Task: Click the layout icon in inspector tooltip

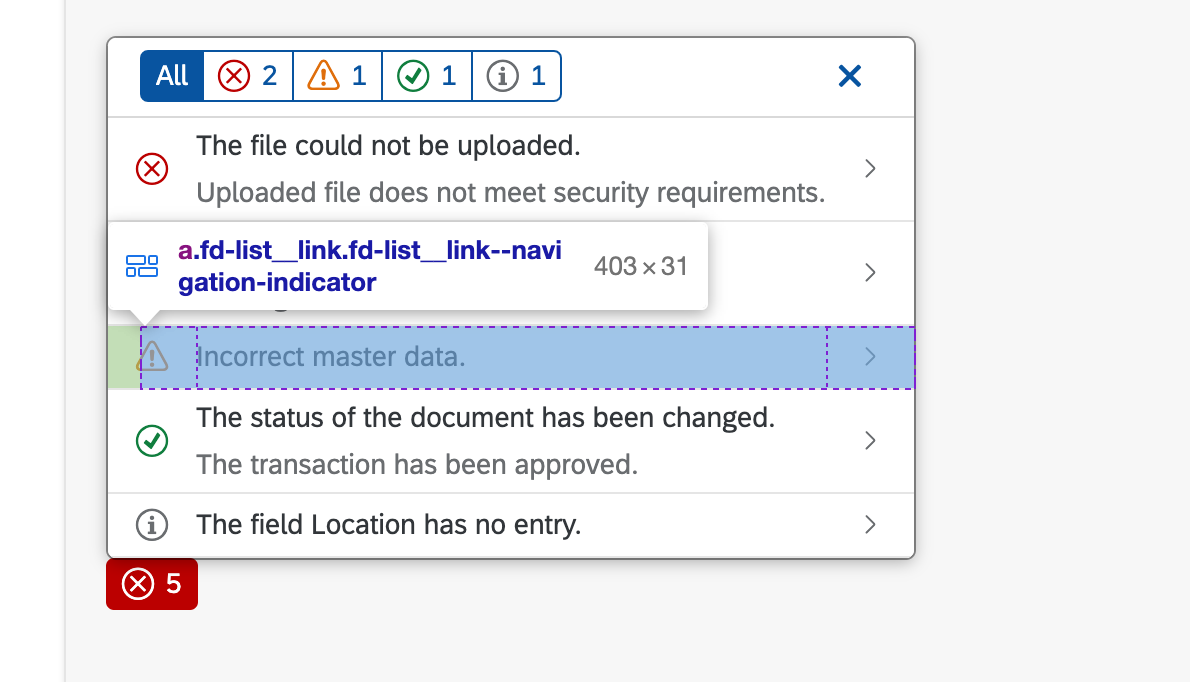Action: coord(142,266)
